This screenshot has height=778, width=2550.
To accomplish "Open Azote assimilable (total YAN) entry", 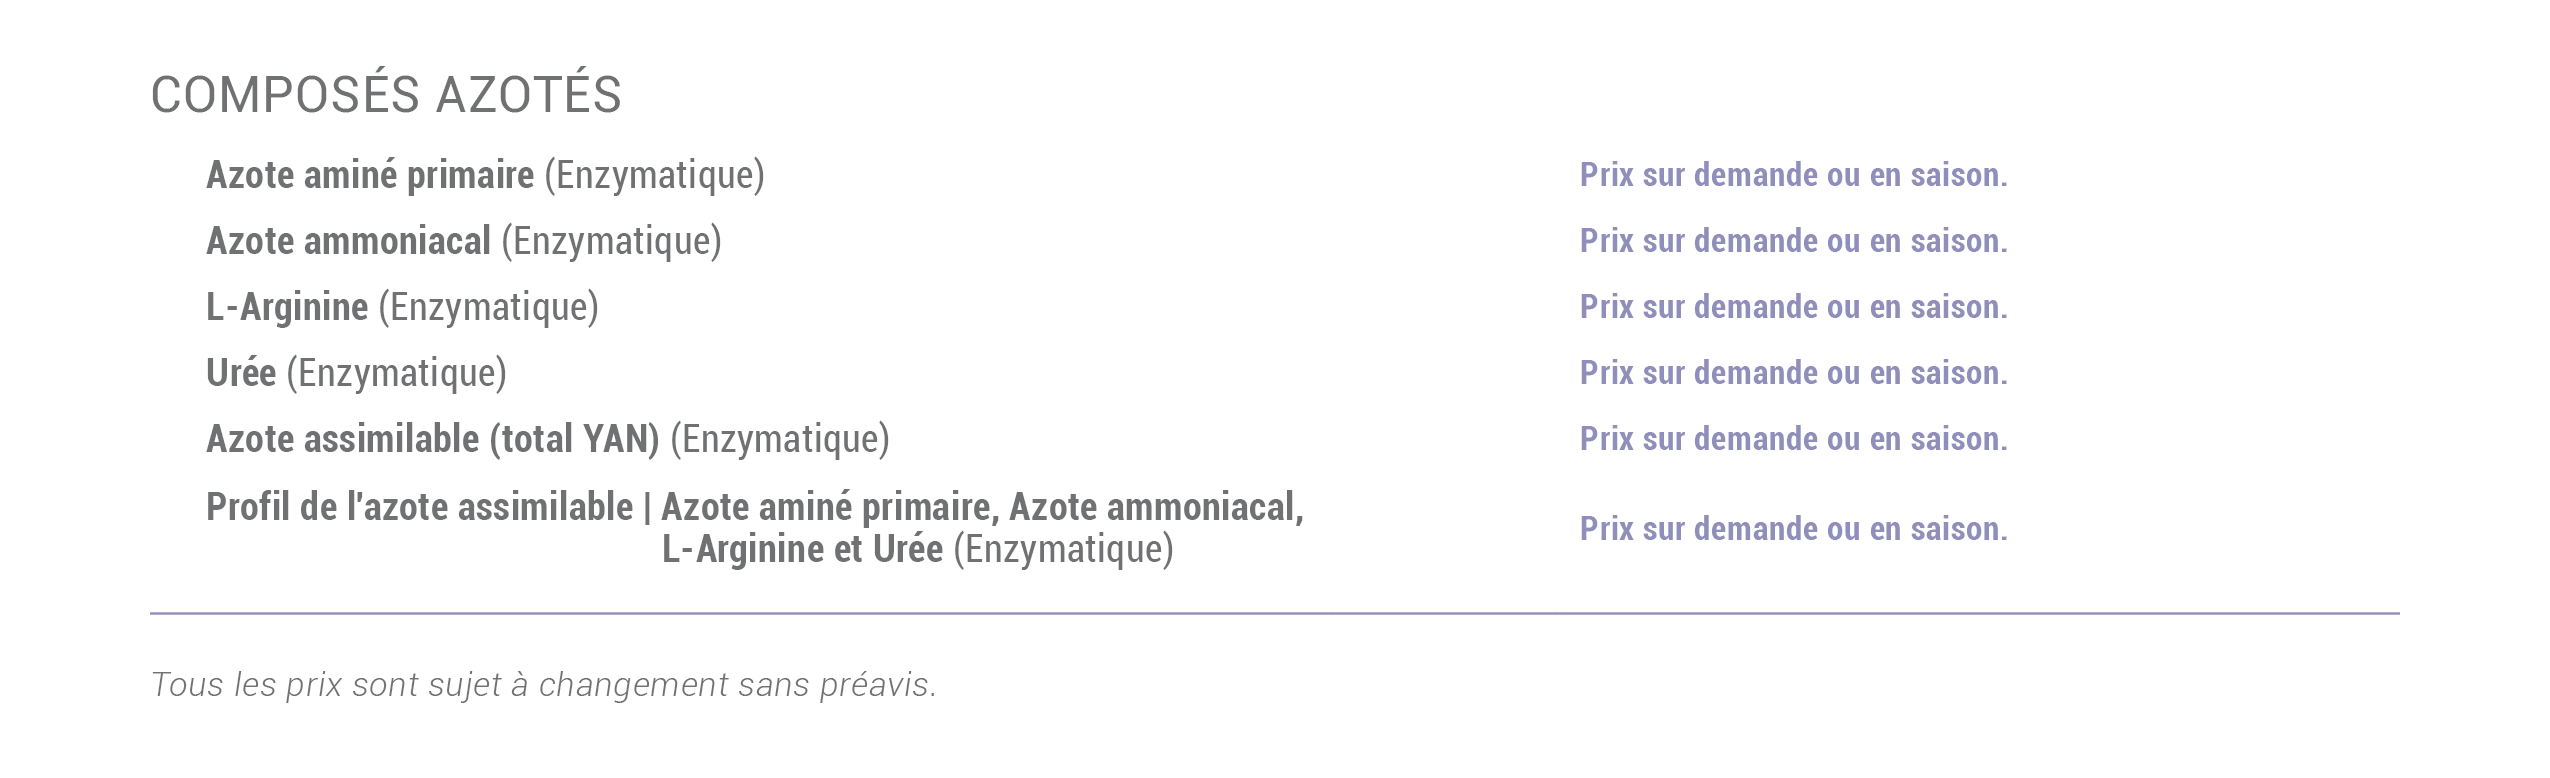I will coord(548,439).
